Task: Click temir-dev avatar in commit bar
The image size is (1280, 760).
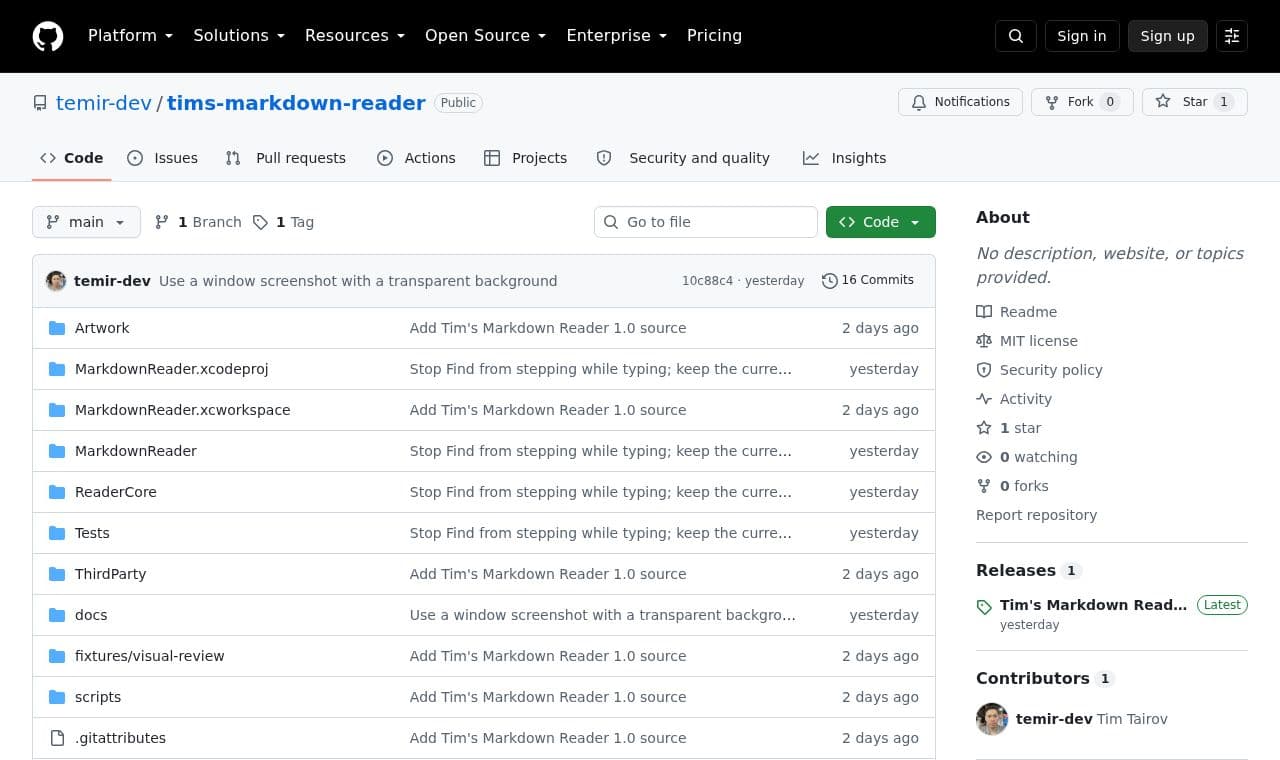Action: pyautogui.click(x=56, y=281)
